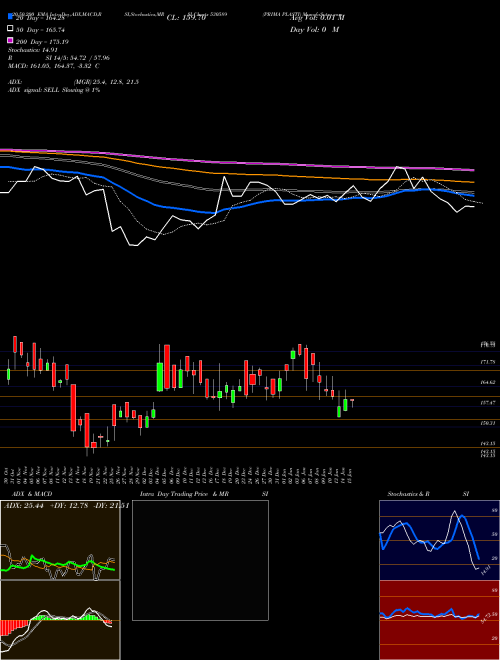Click the 164.62 price axis label

tap(488, 382)
